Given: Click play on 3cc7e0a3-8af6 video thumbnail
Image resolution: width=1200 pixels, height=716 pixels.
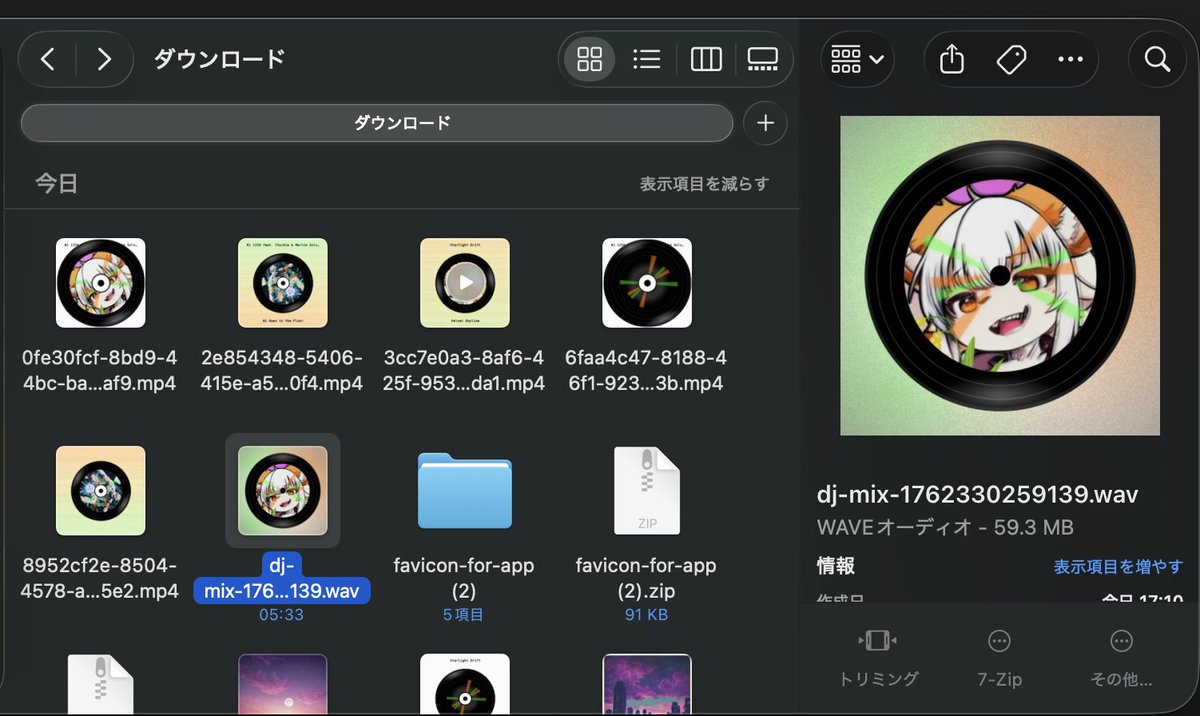Looking at the screenshot, I should click(465, 283).
